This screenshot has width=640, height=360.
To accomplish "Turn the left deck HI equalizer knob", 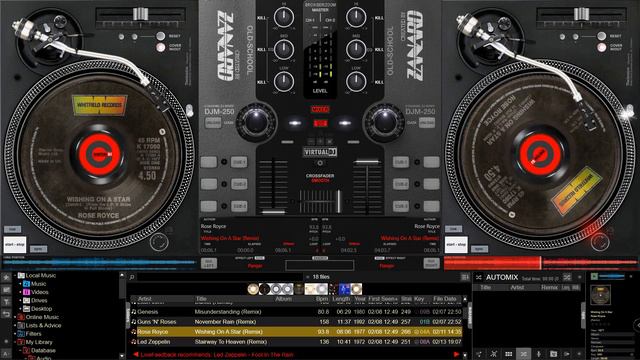I will (284, 17).
